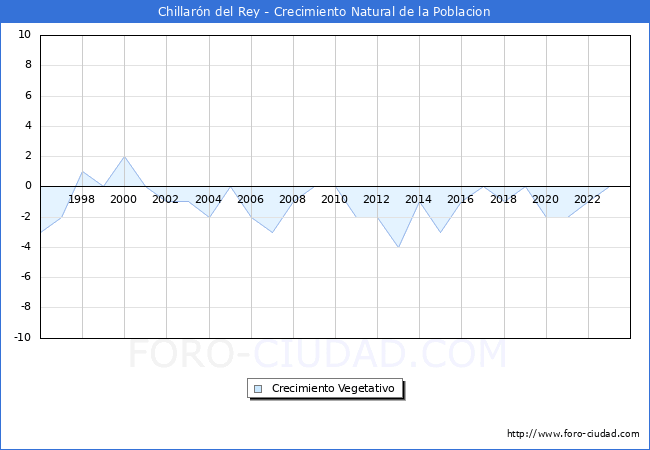Click the year 2000 peak at value 2

click(x=124, y=156)
